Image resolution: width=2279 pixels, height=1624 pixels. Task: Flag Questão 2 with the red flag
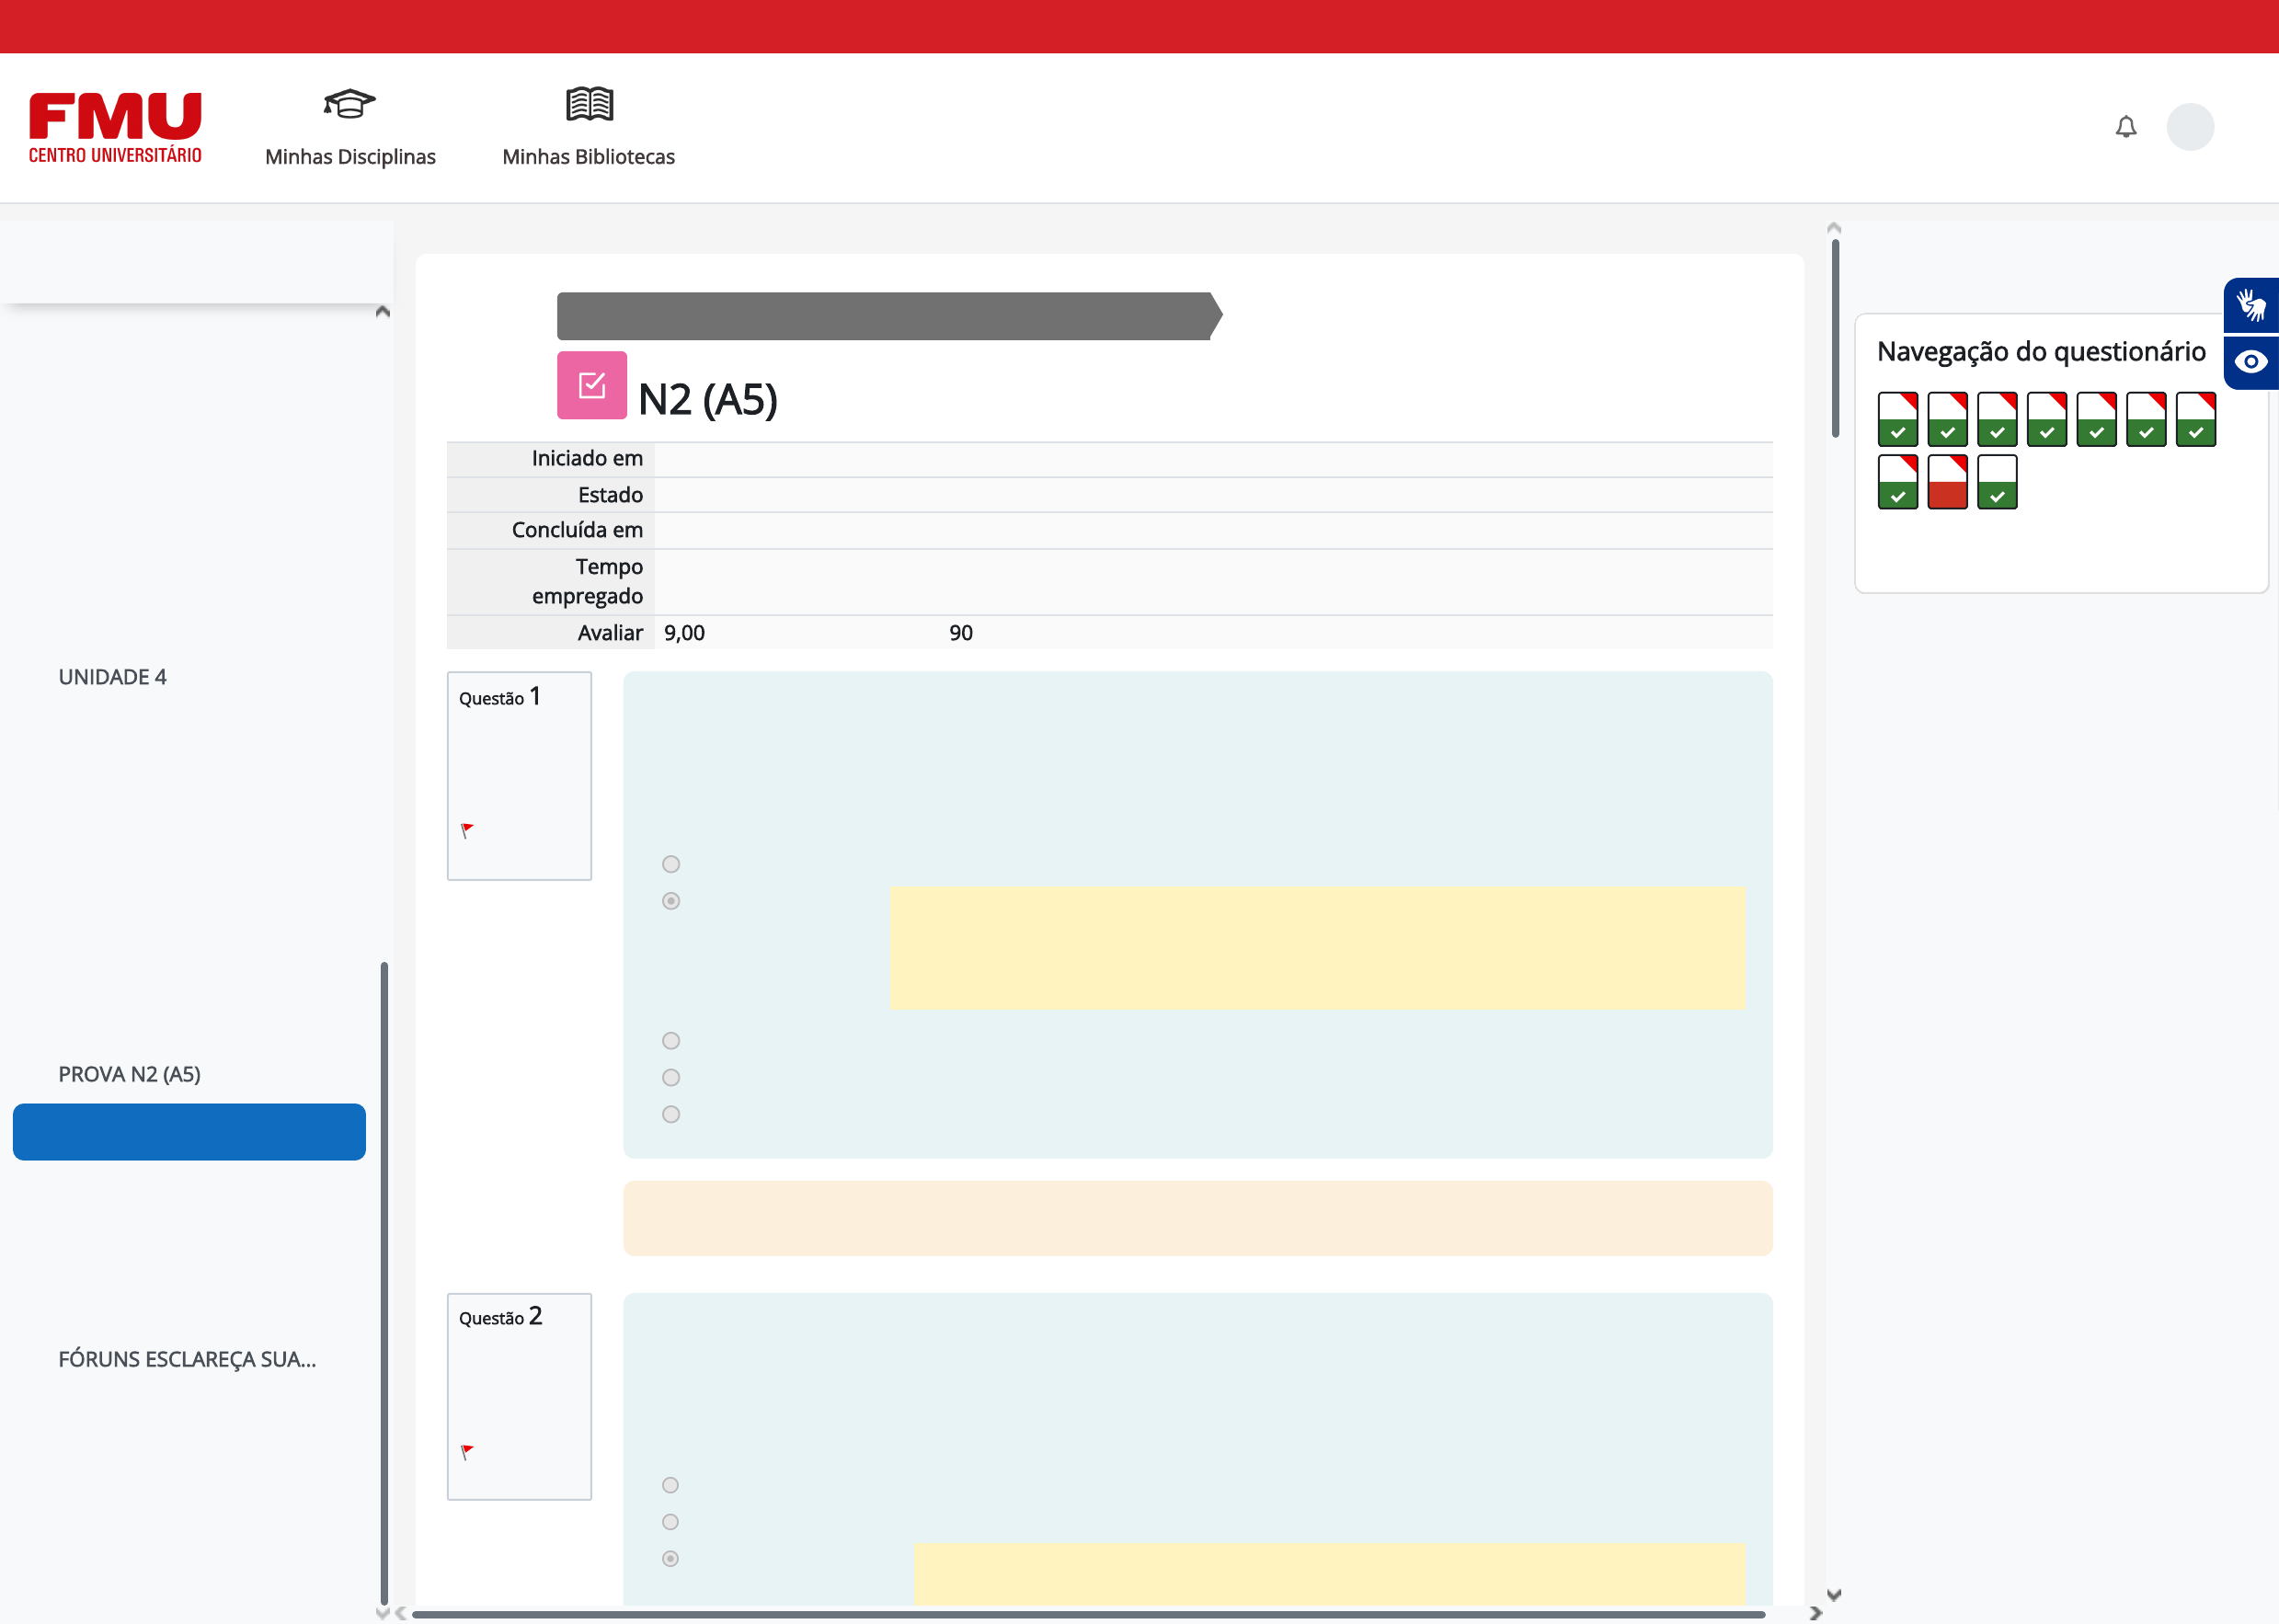[x=467, y=1451]
